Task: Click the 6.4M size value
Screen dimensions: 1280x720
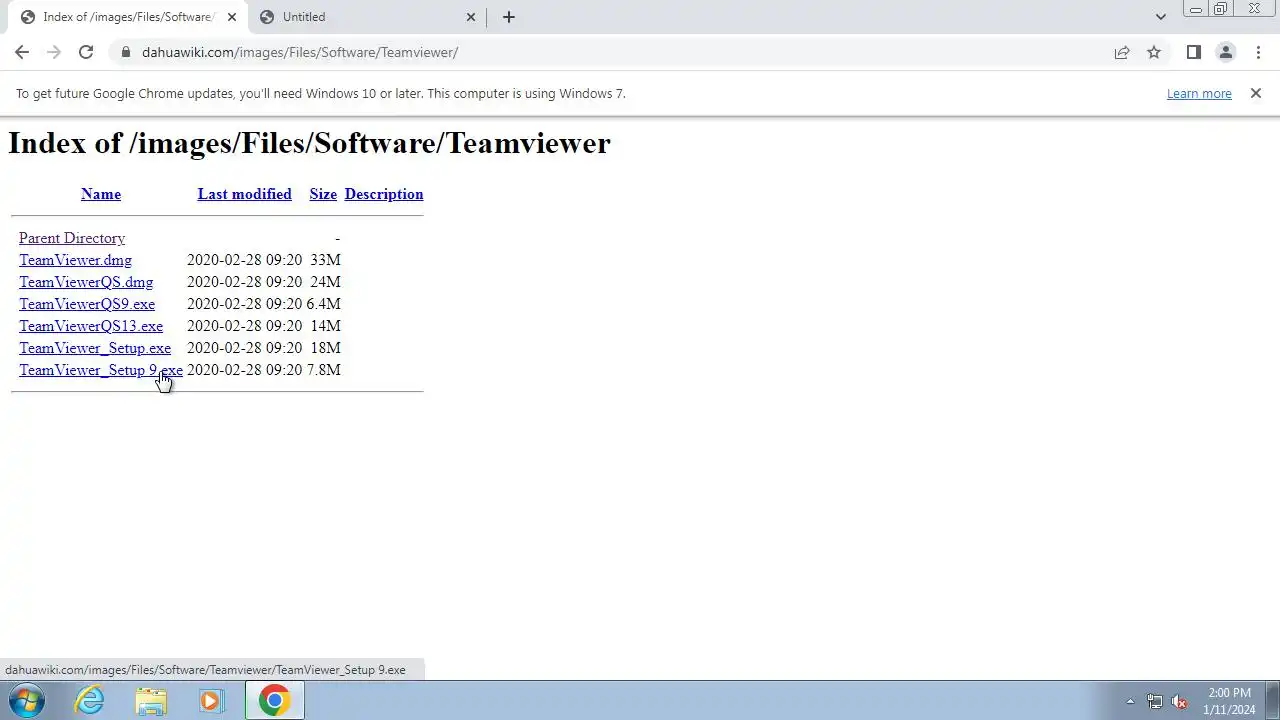Action: coord(323,304)
